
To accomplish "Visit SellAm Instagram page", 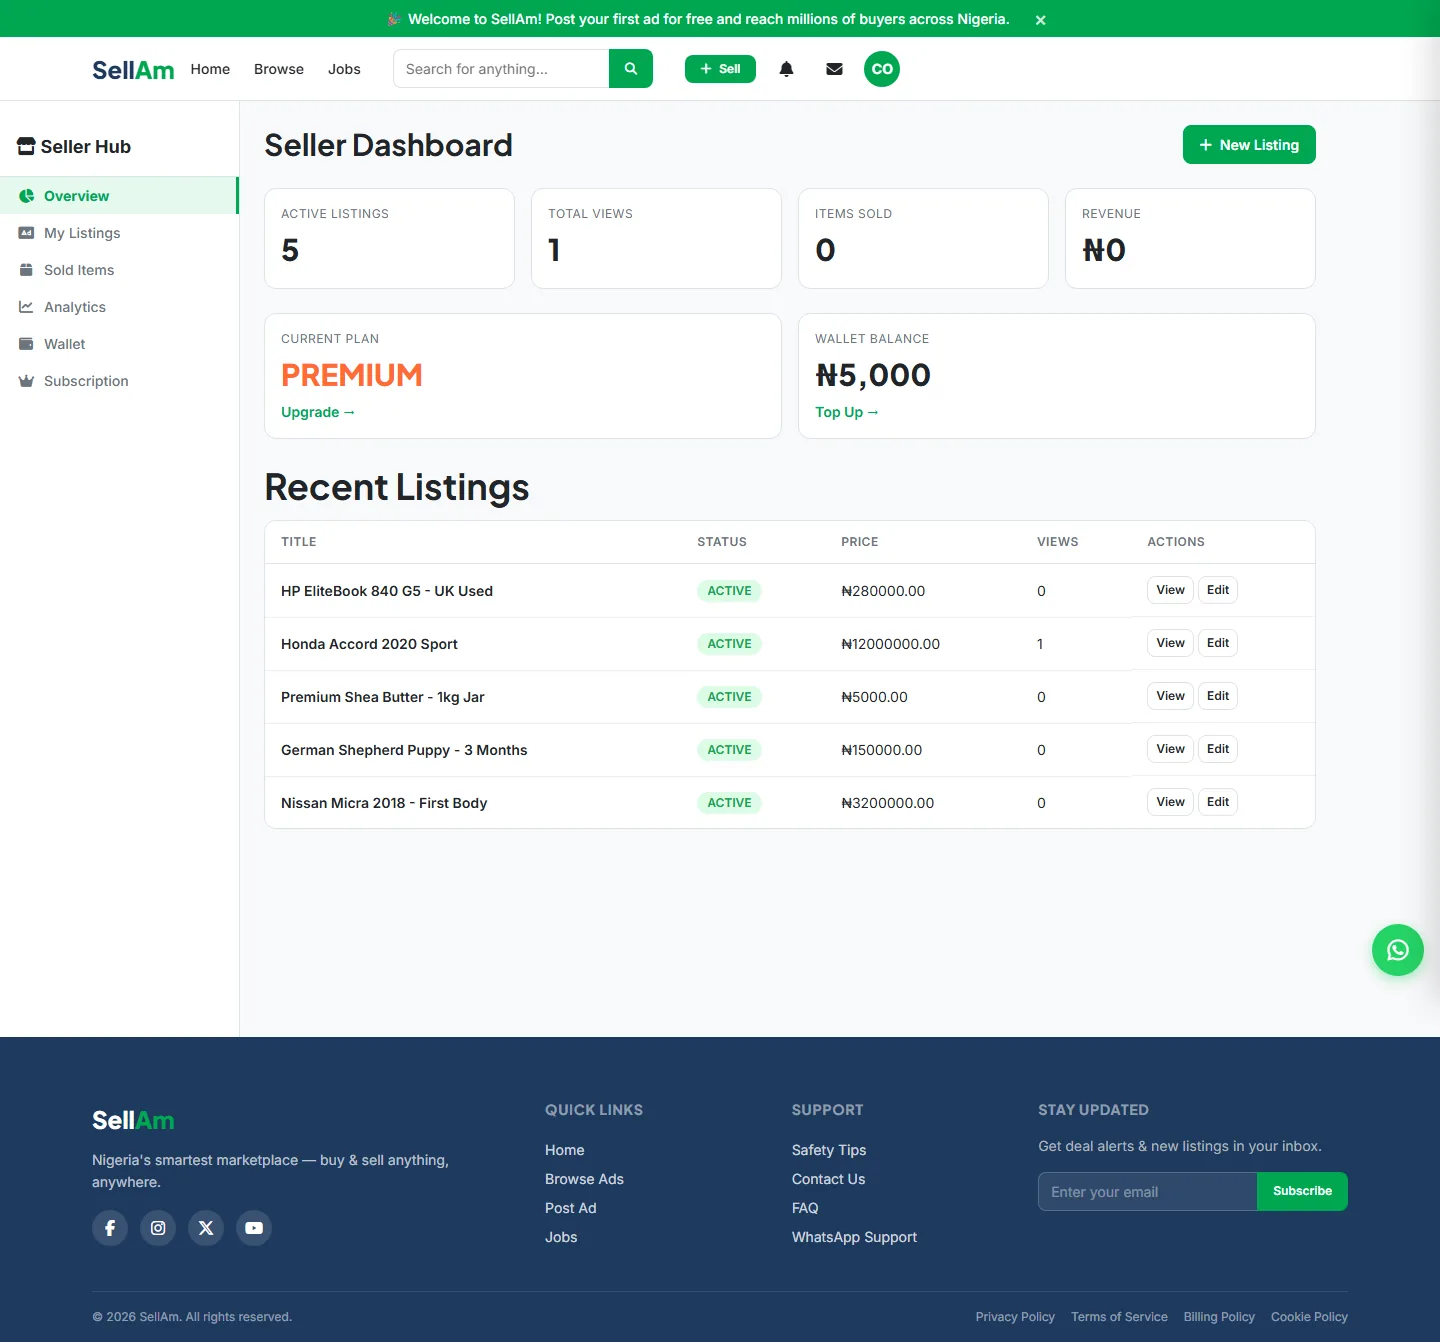I will [158, 1228].
